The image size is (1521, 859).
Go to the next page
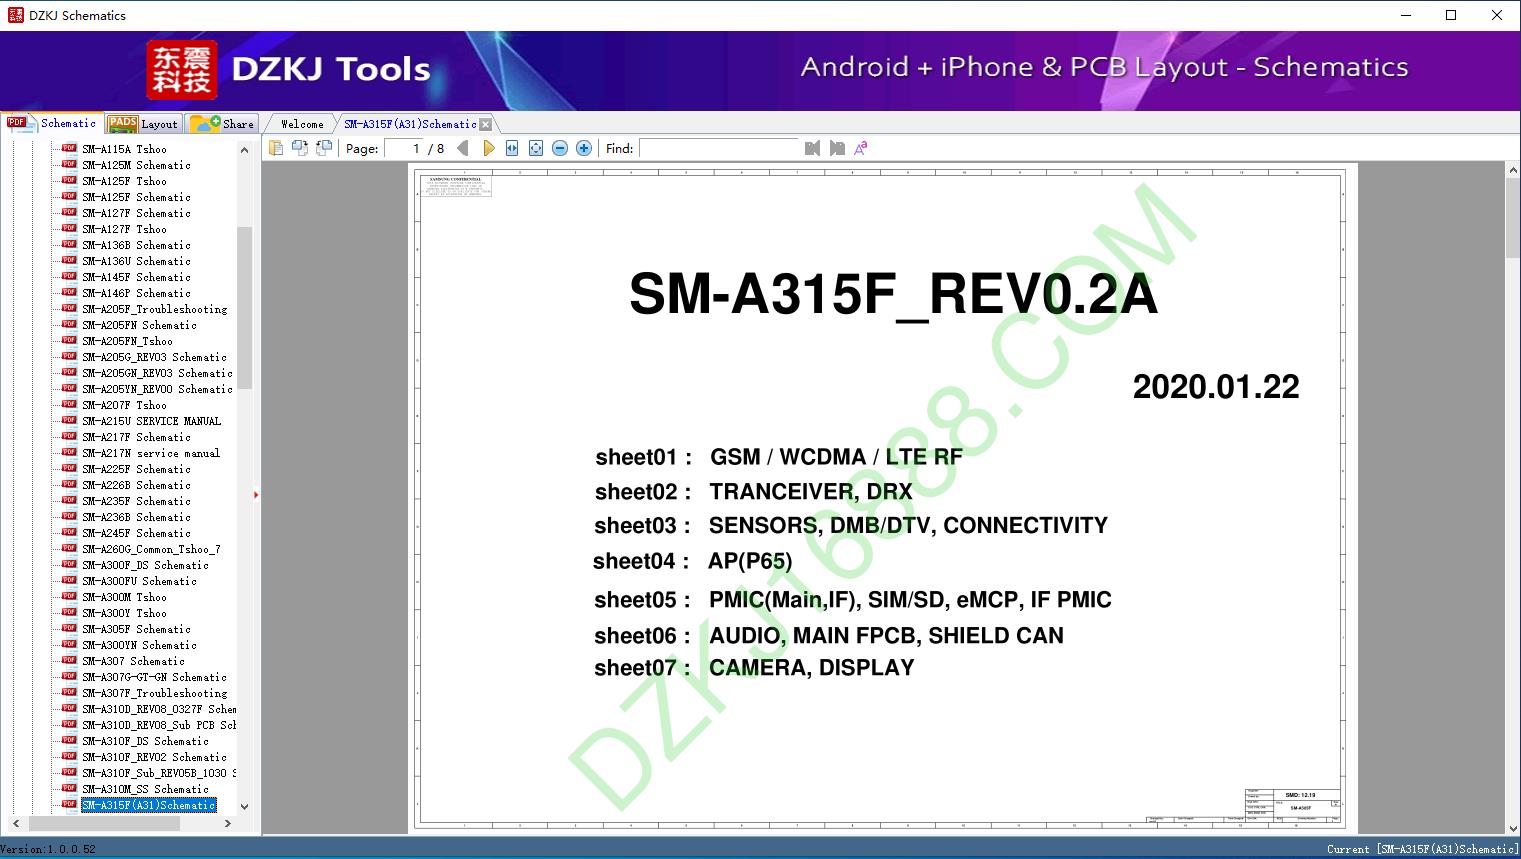click(488, 148)
